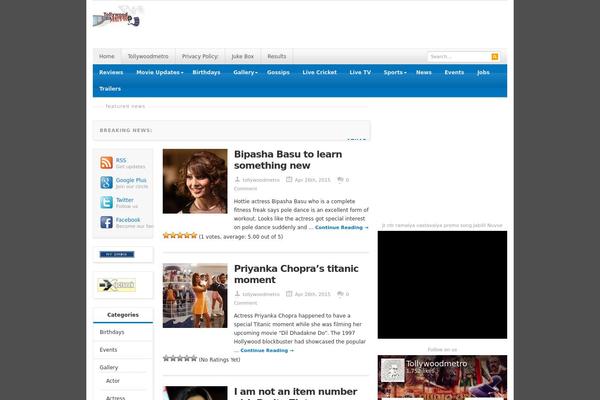Open the Live TV page
Viewport: 600px width, 400px height.
coord(360,72)
